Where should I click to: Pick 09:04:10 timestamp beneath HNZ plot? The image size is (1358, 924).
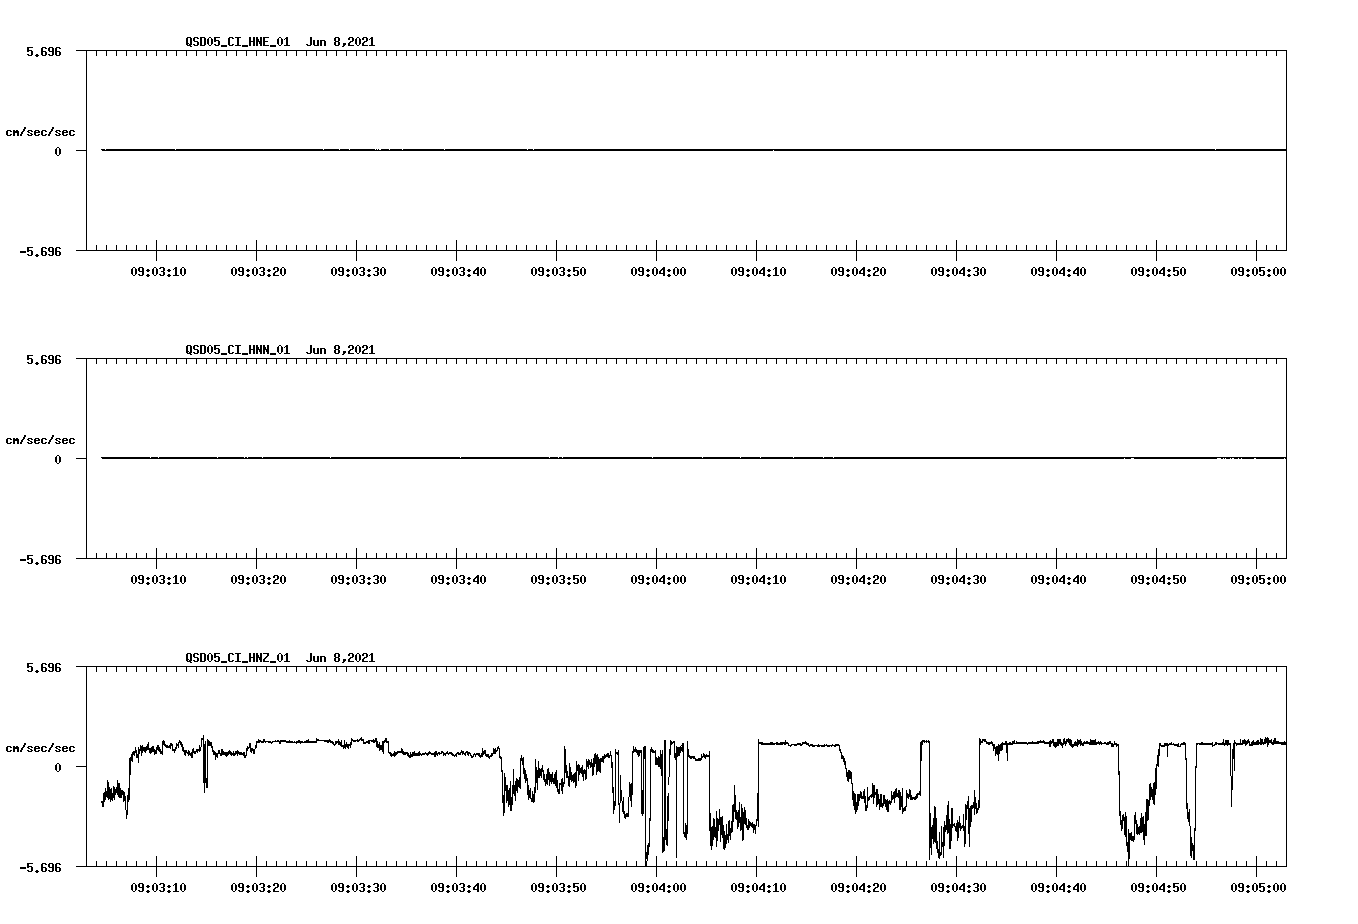[758, 888]
